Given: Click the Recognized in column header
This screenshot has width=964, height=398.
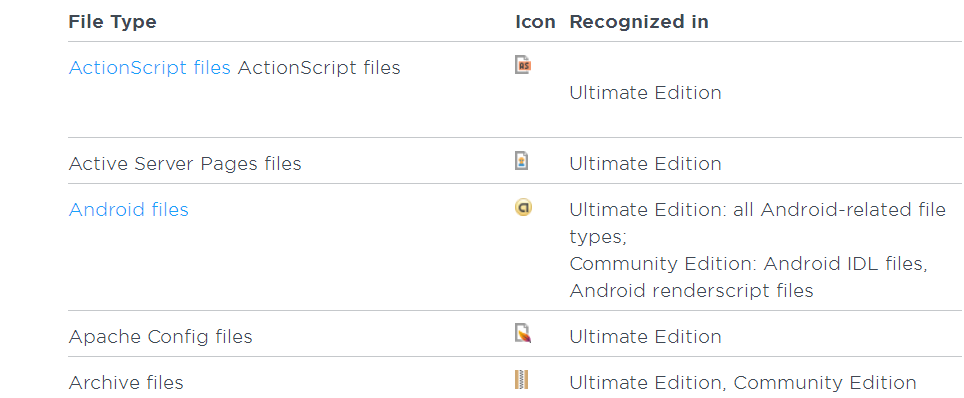Looking at the screenshot, I should (x=639, y=22).
